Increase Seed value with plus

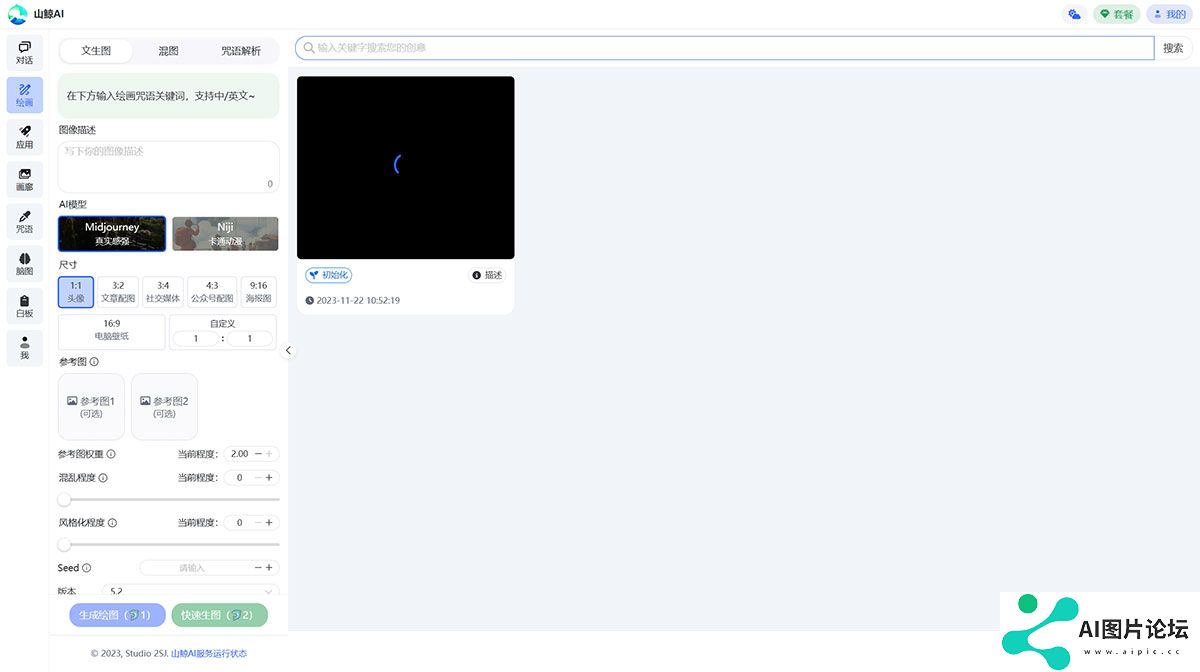tap(269, 568)
